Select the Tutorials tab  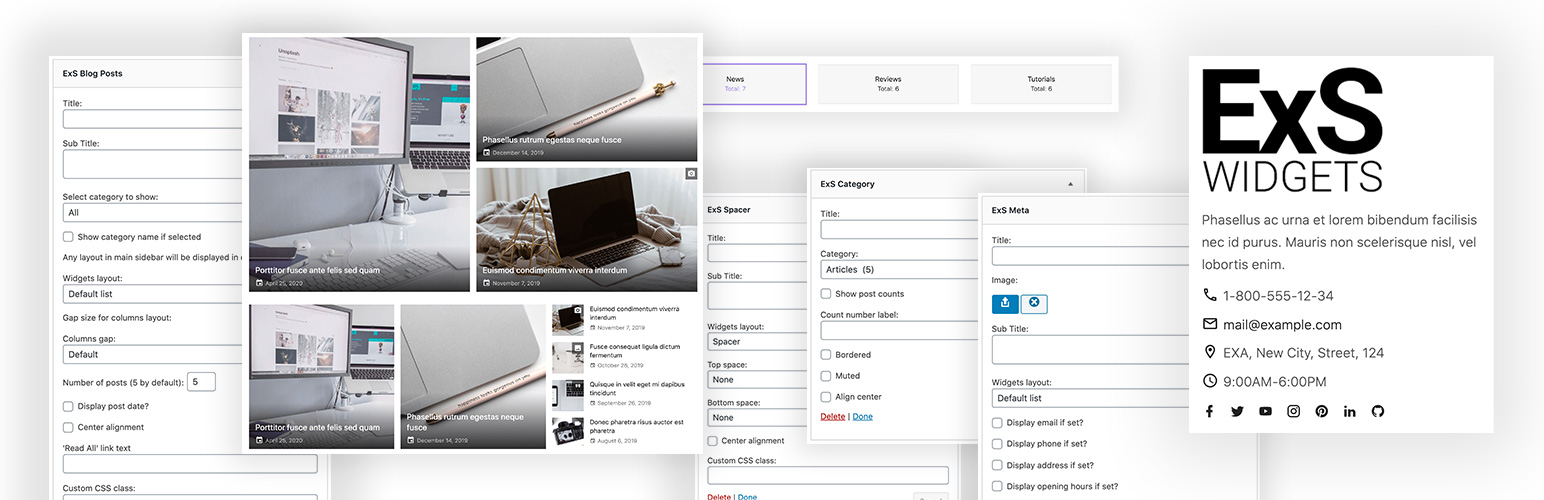1041,84
